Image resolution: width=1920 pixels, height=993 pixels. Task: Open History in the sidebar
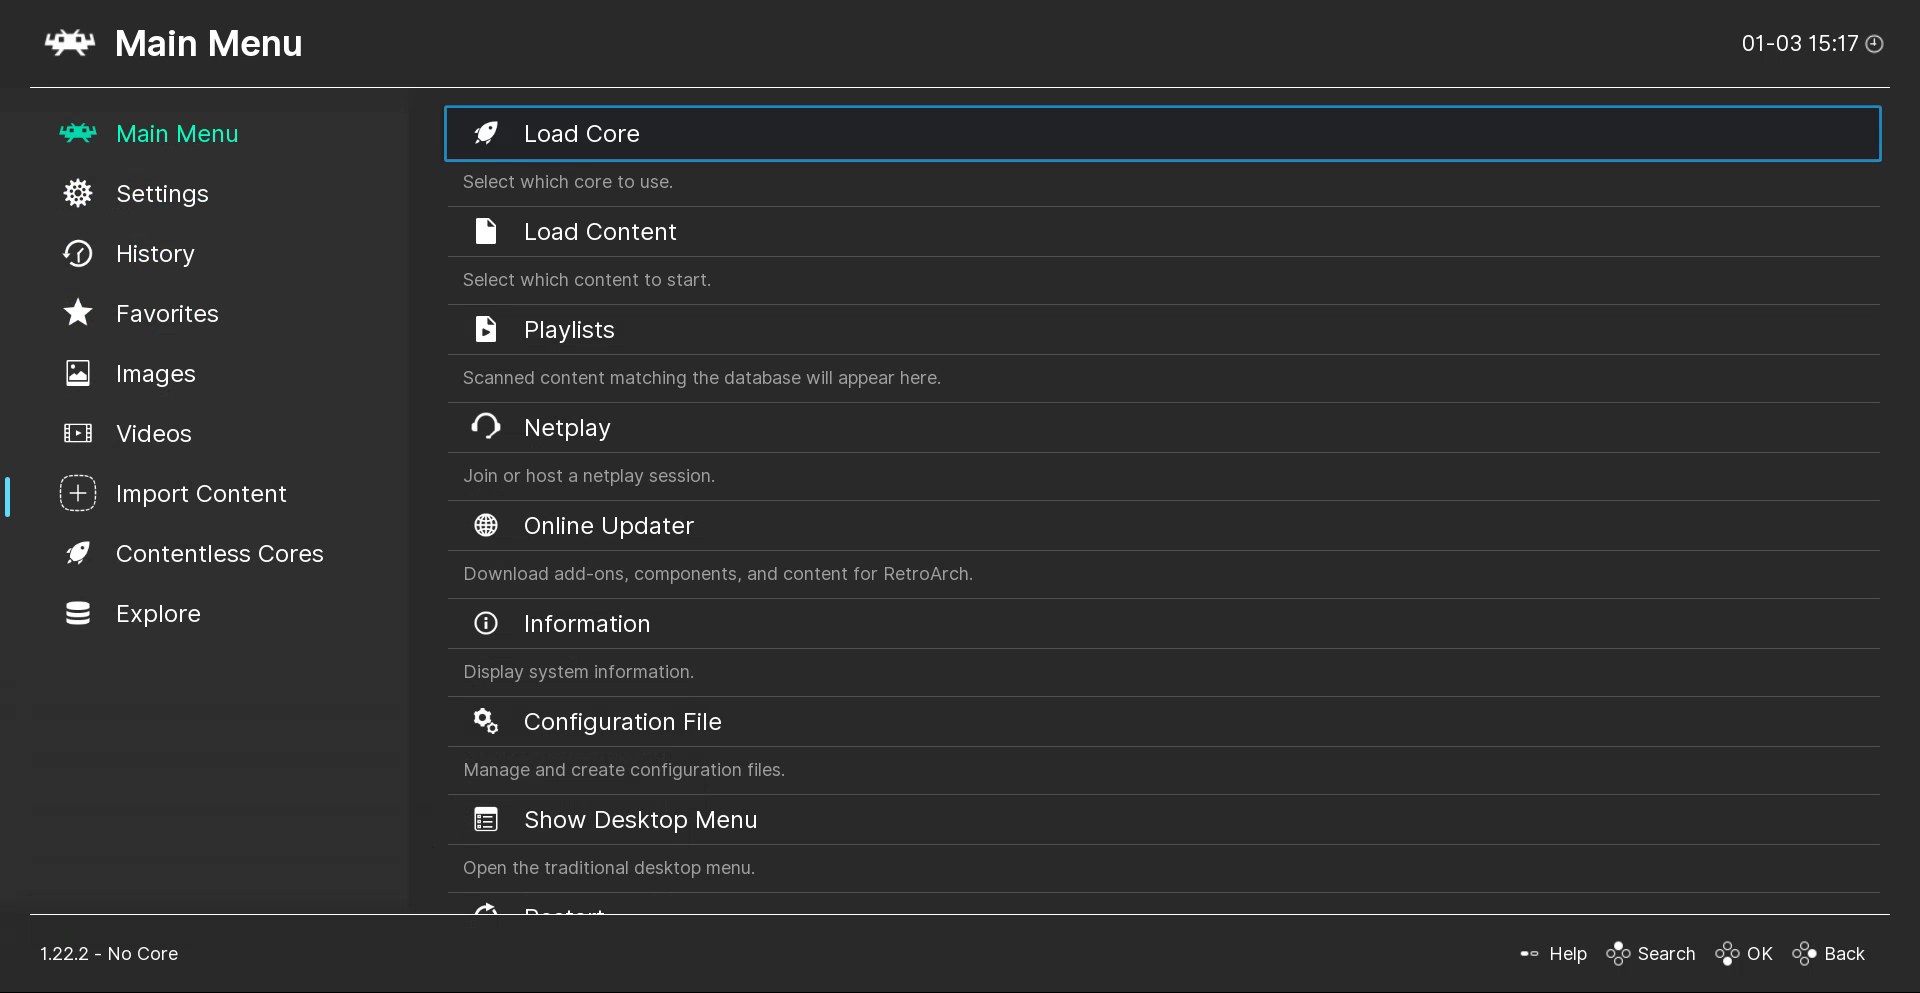point(155,254)
